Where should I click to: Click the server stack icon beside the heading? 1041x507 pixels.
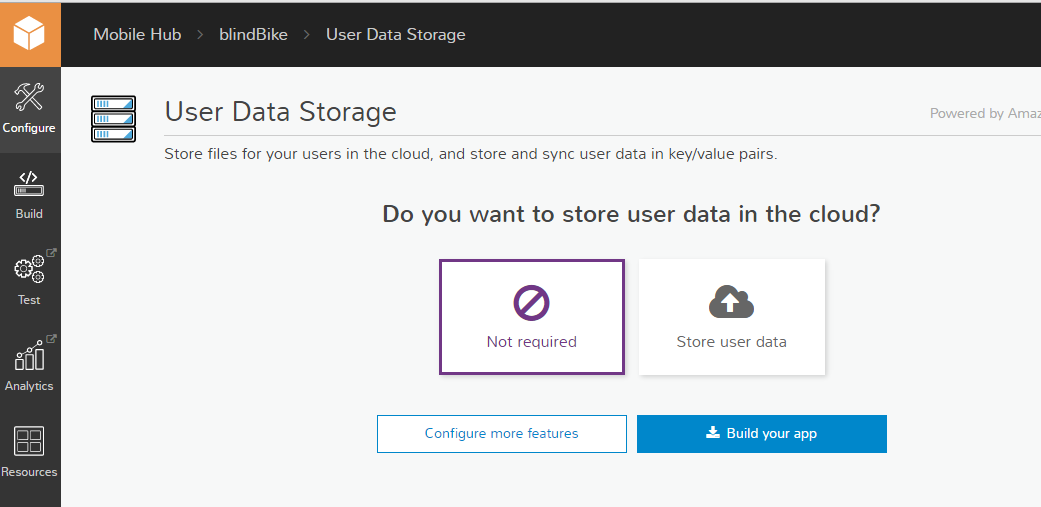pos(113,119)
